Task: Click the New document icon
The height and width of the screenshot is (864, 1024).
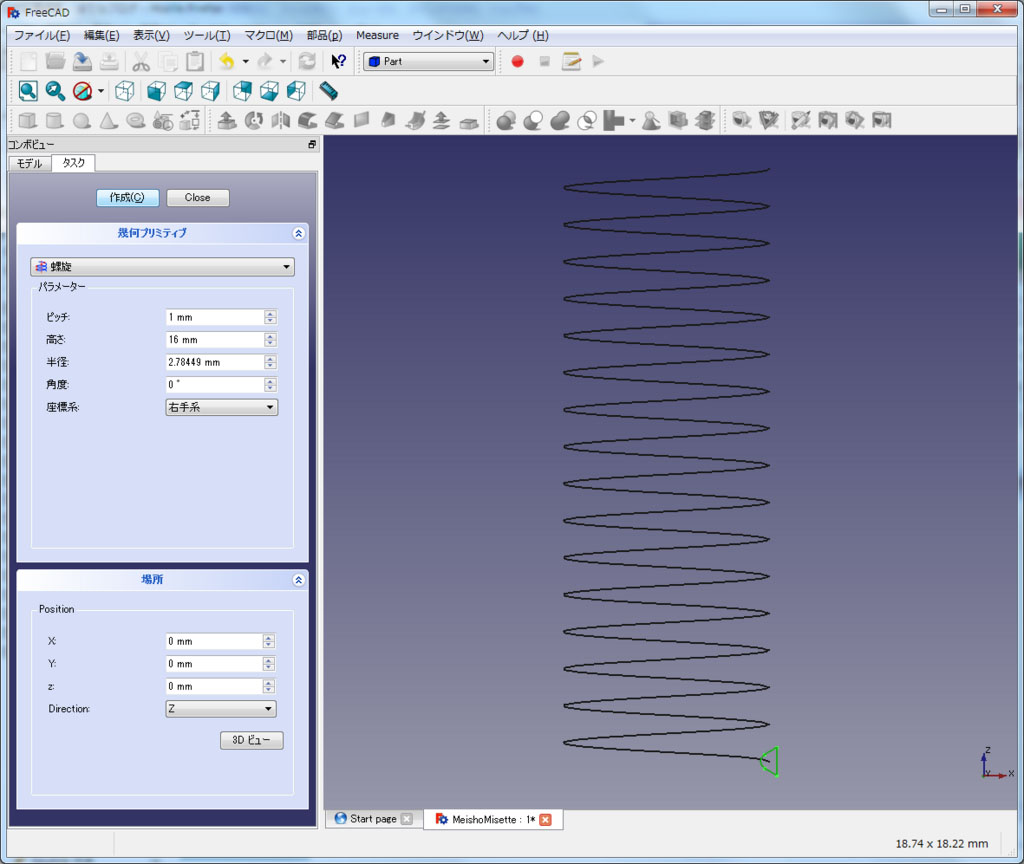Action: [28, 61]
